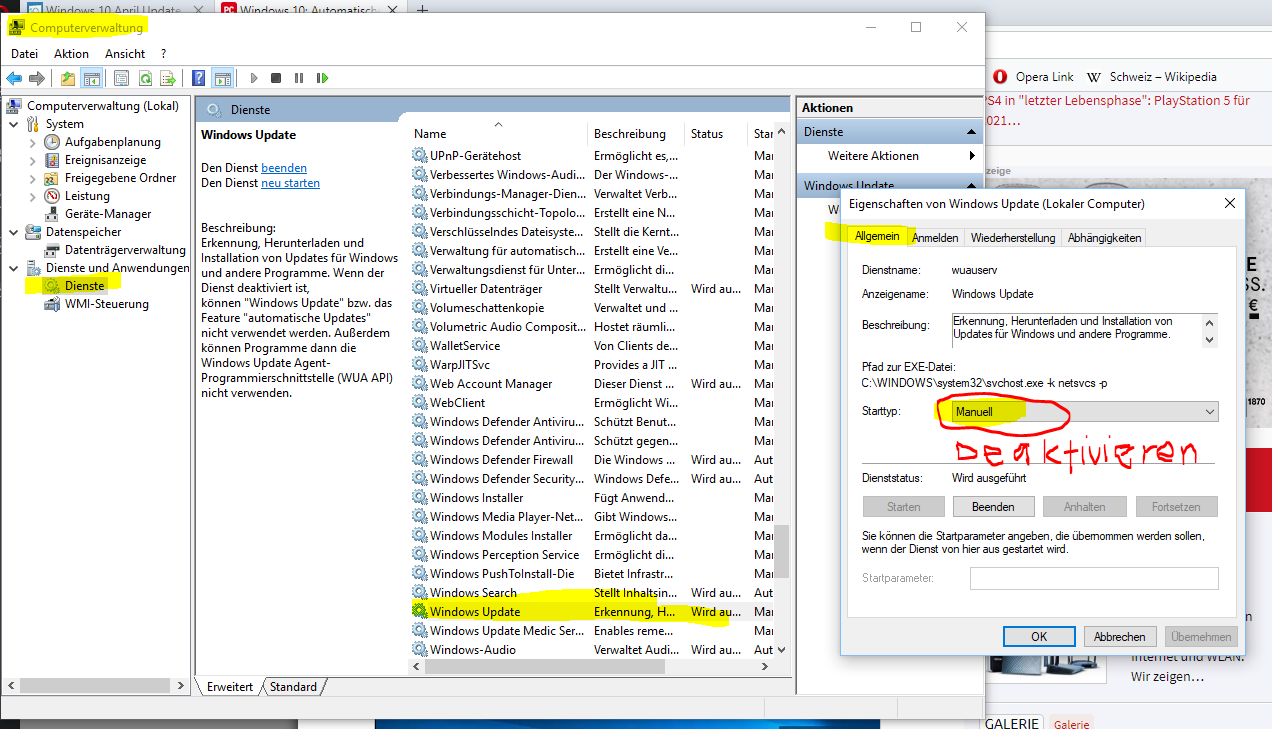Expand the Freigegebene Ordner node

tap(32, 178)
